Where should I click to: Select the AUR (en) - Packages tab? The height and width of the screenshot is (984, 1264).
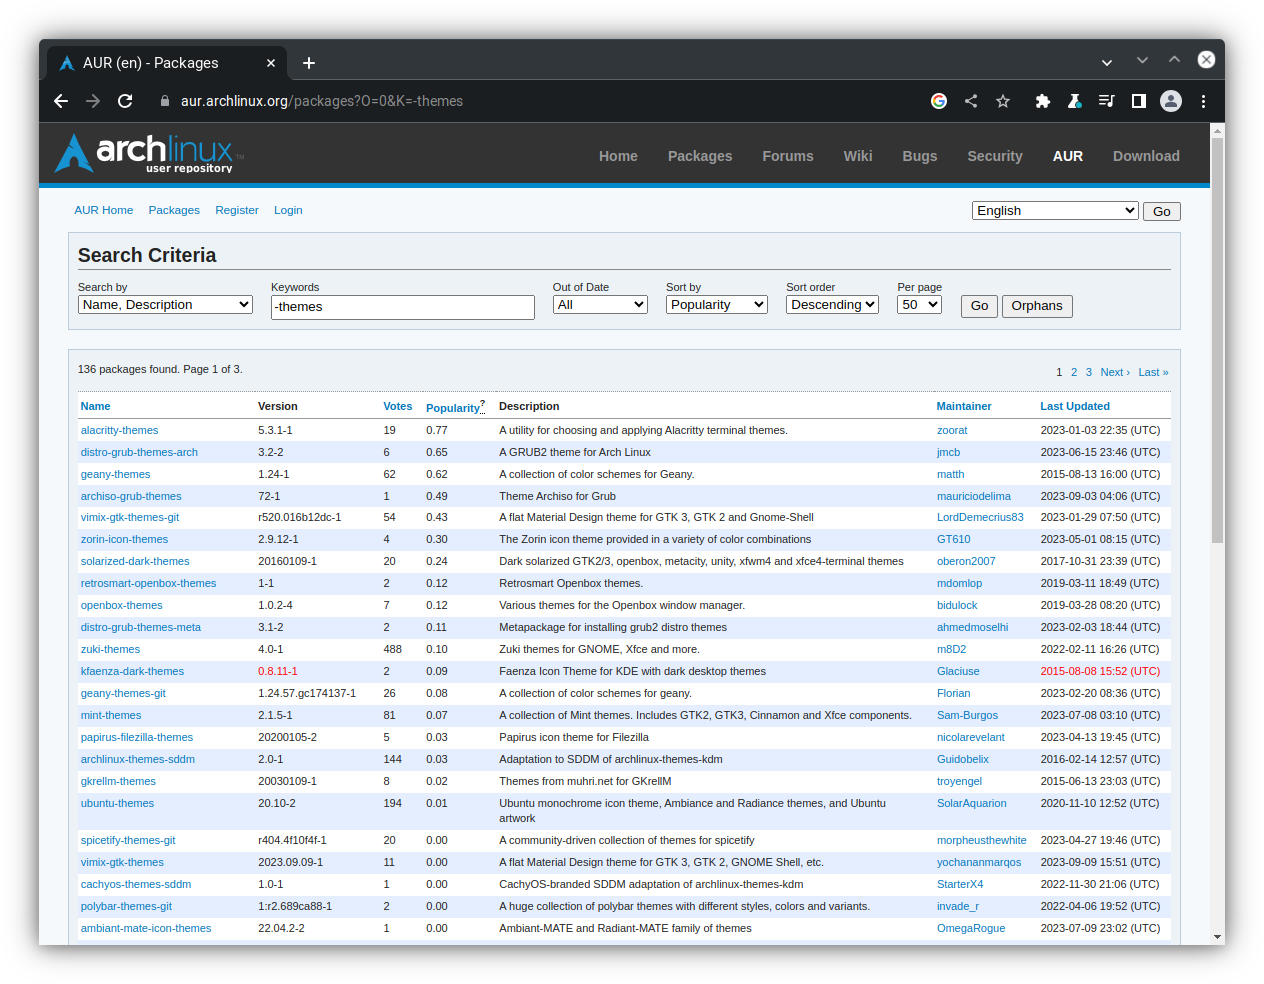[x=167, y=63]
